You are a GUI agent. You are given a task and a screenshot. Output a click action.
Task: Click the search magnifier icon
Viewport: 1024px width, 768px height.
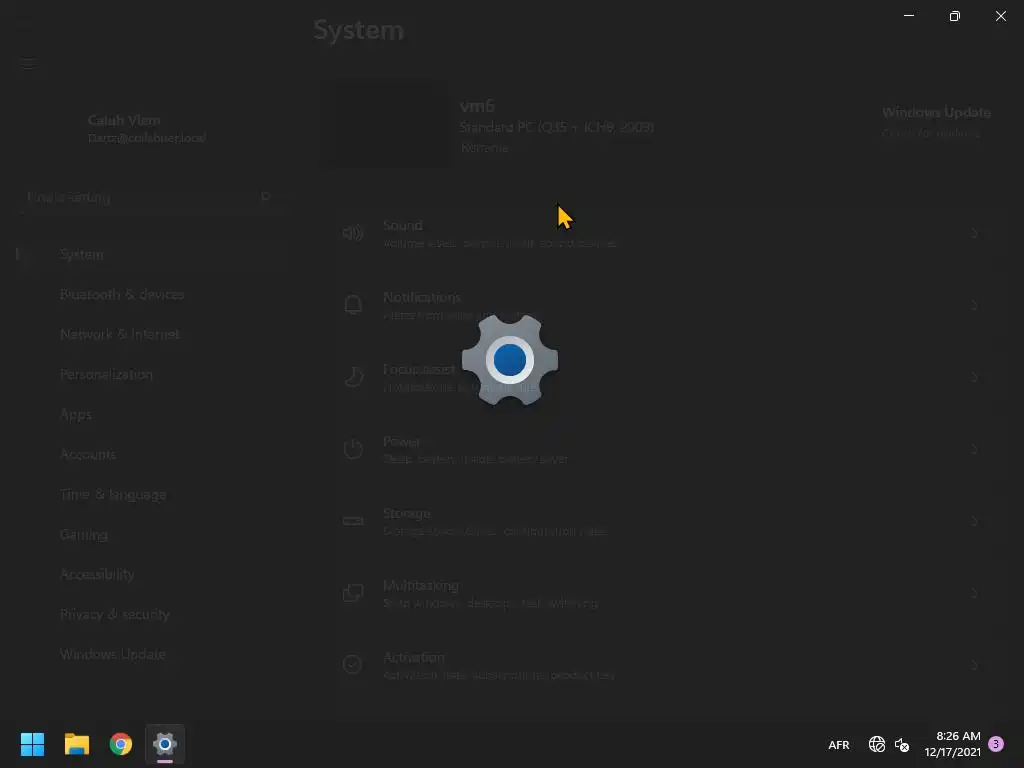pyautogui.click(x=266, y=197)
